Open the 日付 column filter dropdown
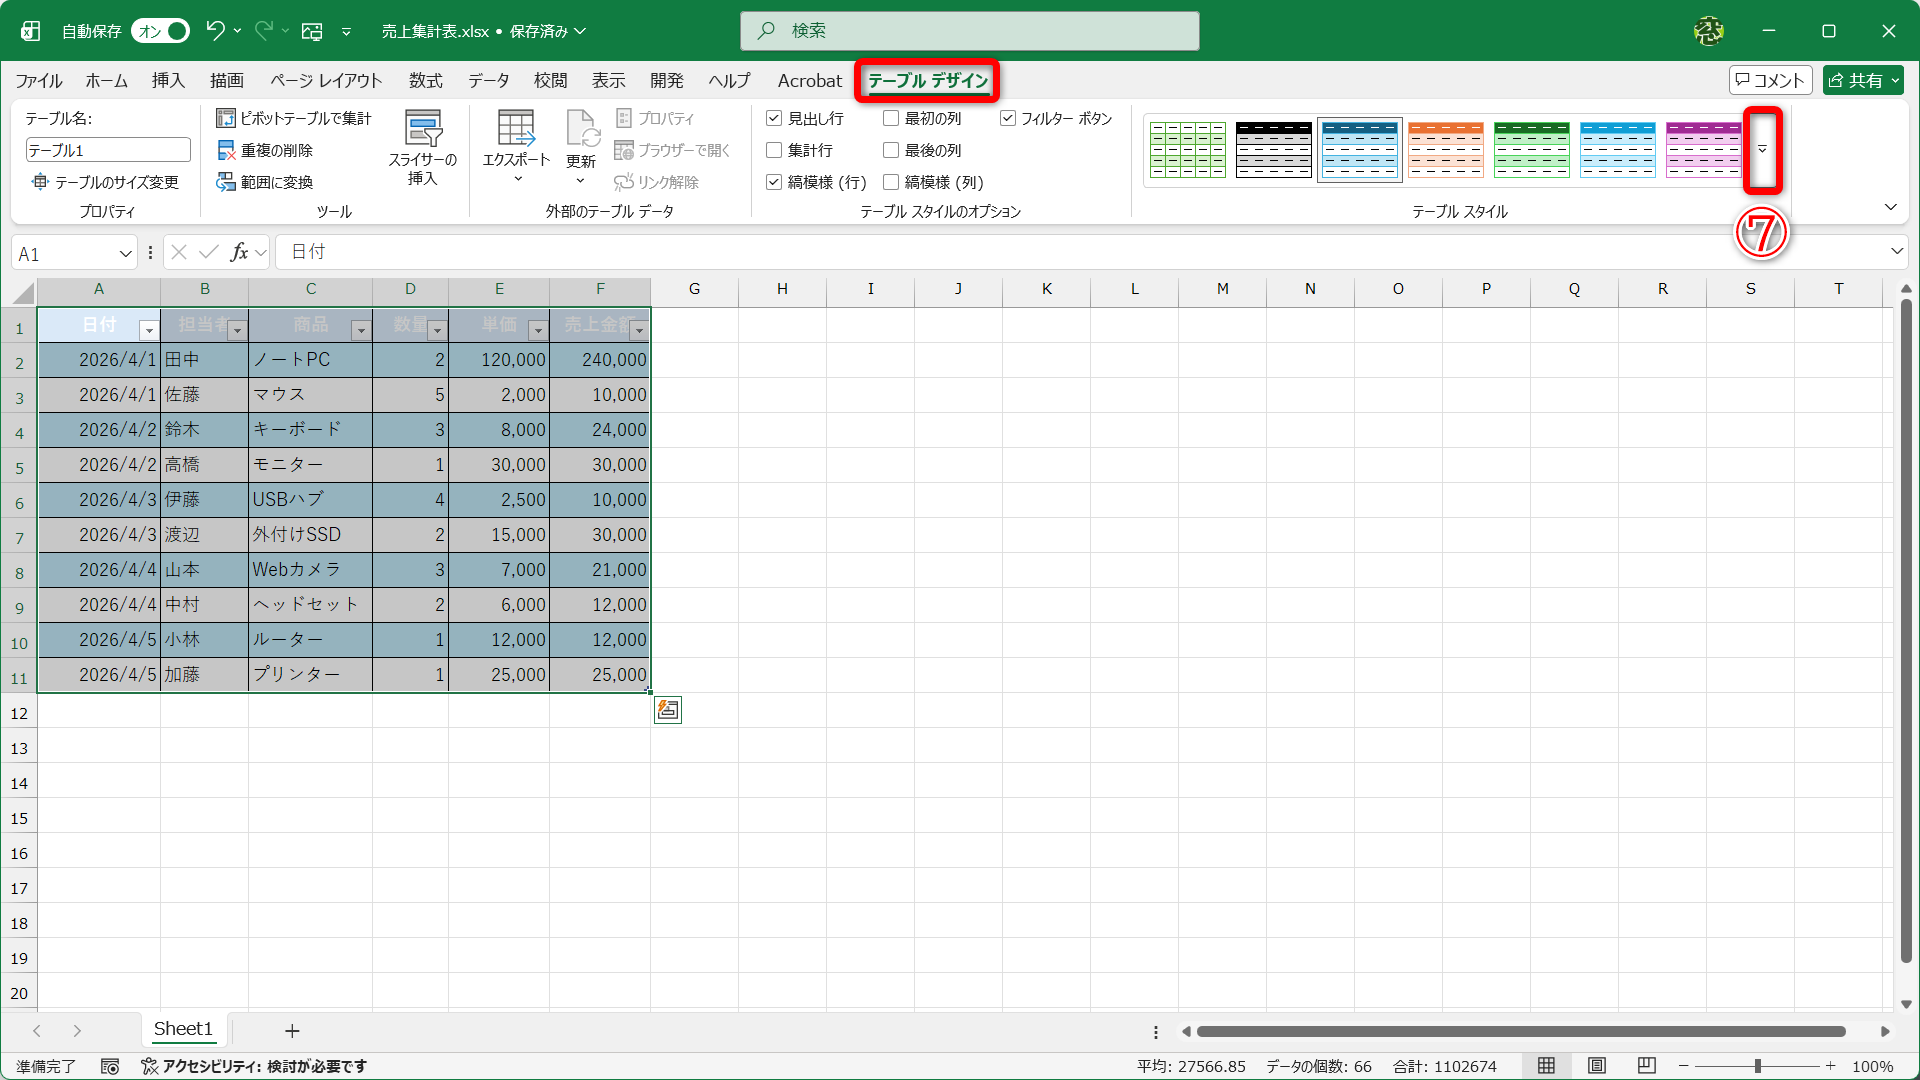Screen dimensions: 1920x1080 (148, 330)
